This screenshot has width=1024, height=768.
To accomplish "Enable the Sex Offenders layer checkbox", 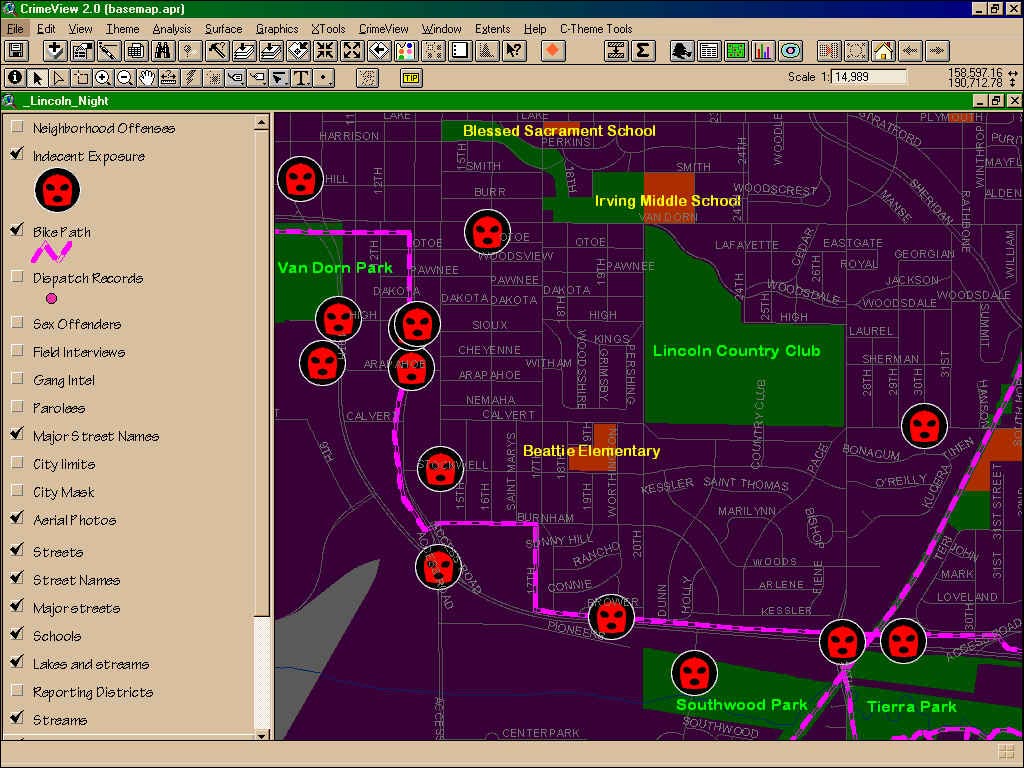I will point(17,323).
